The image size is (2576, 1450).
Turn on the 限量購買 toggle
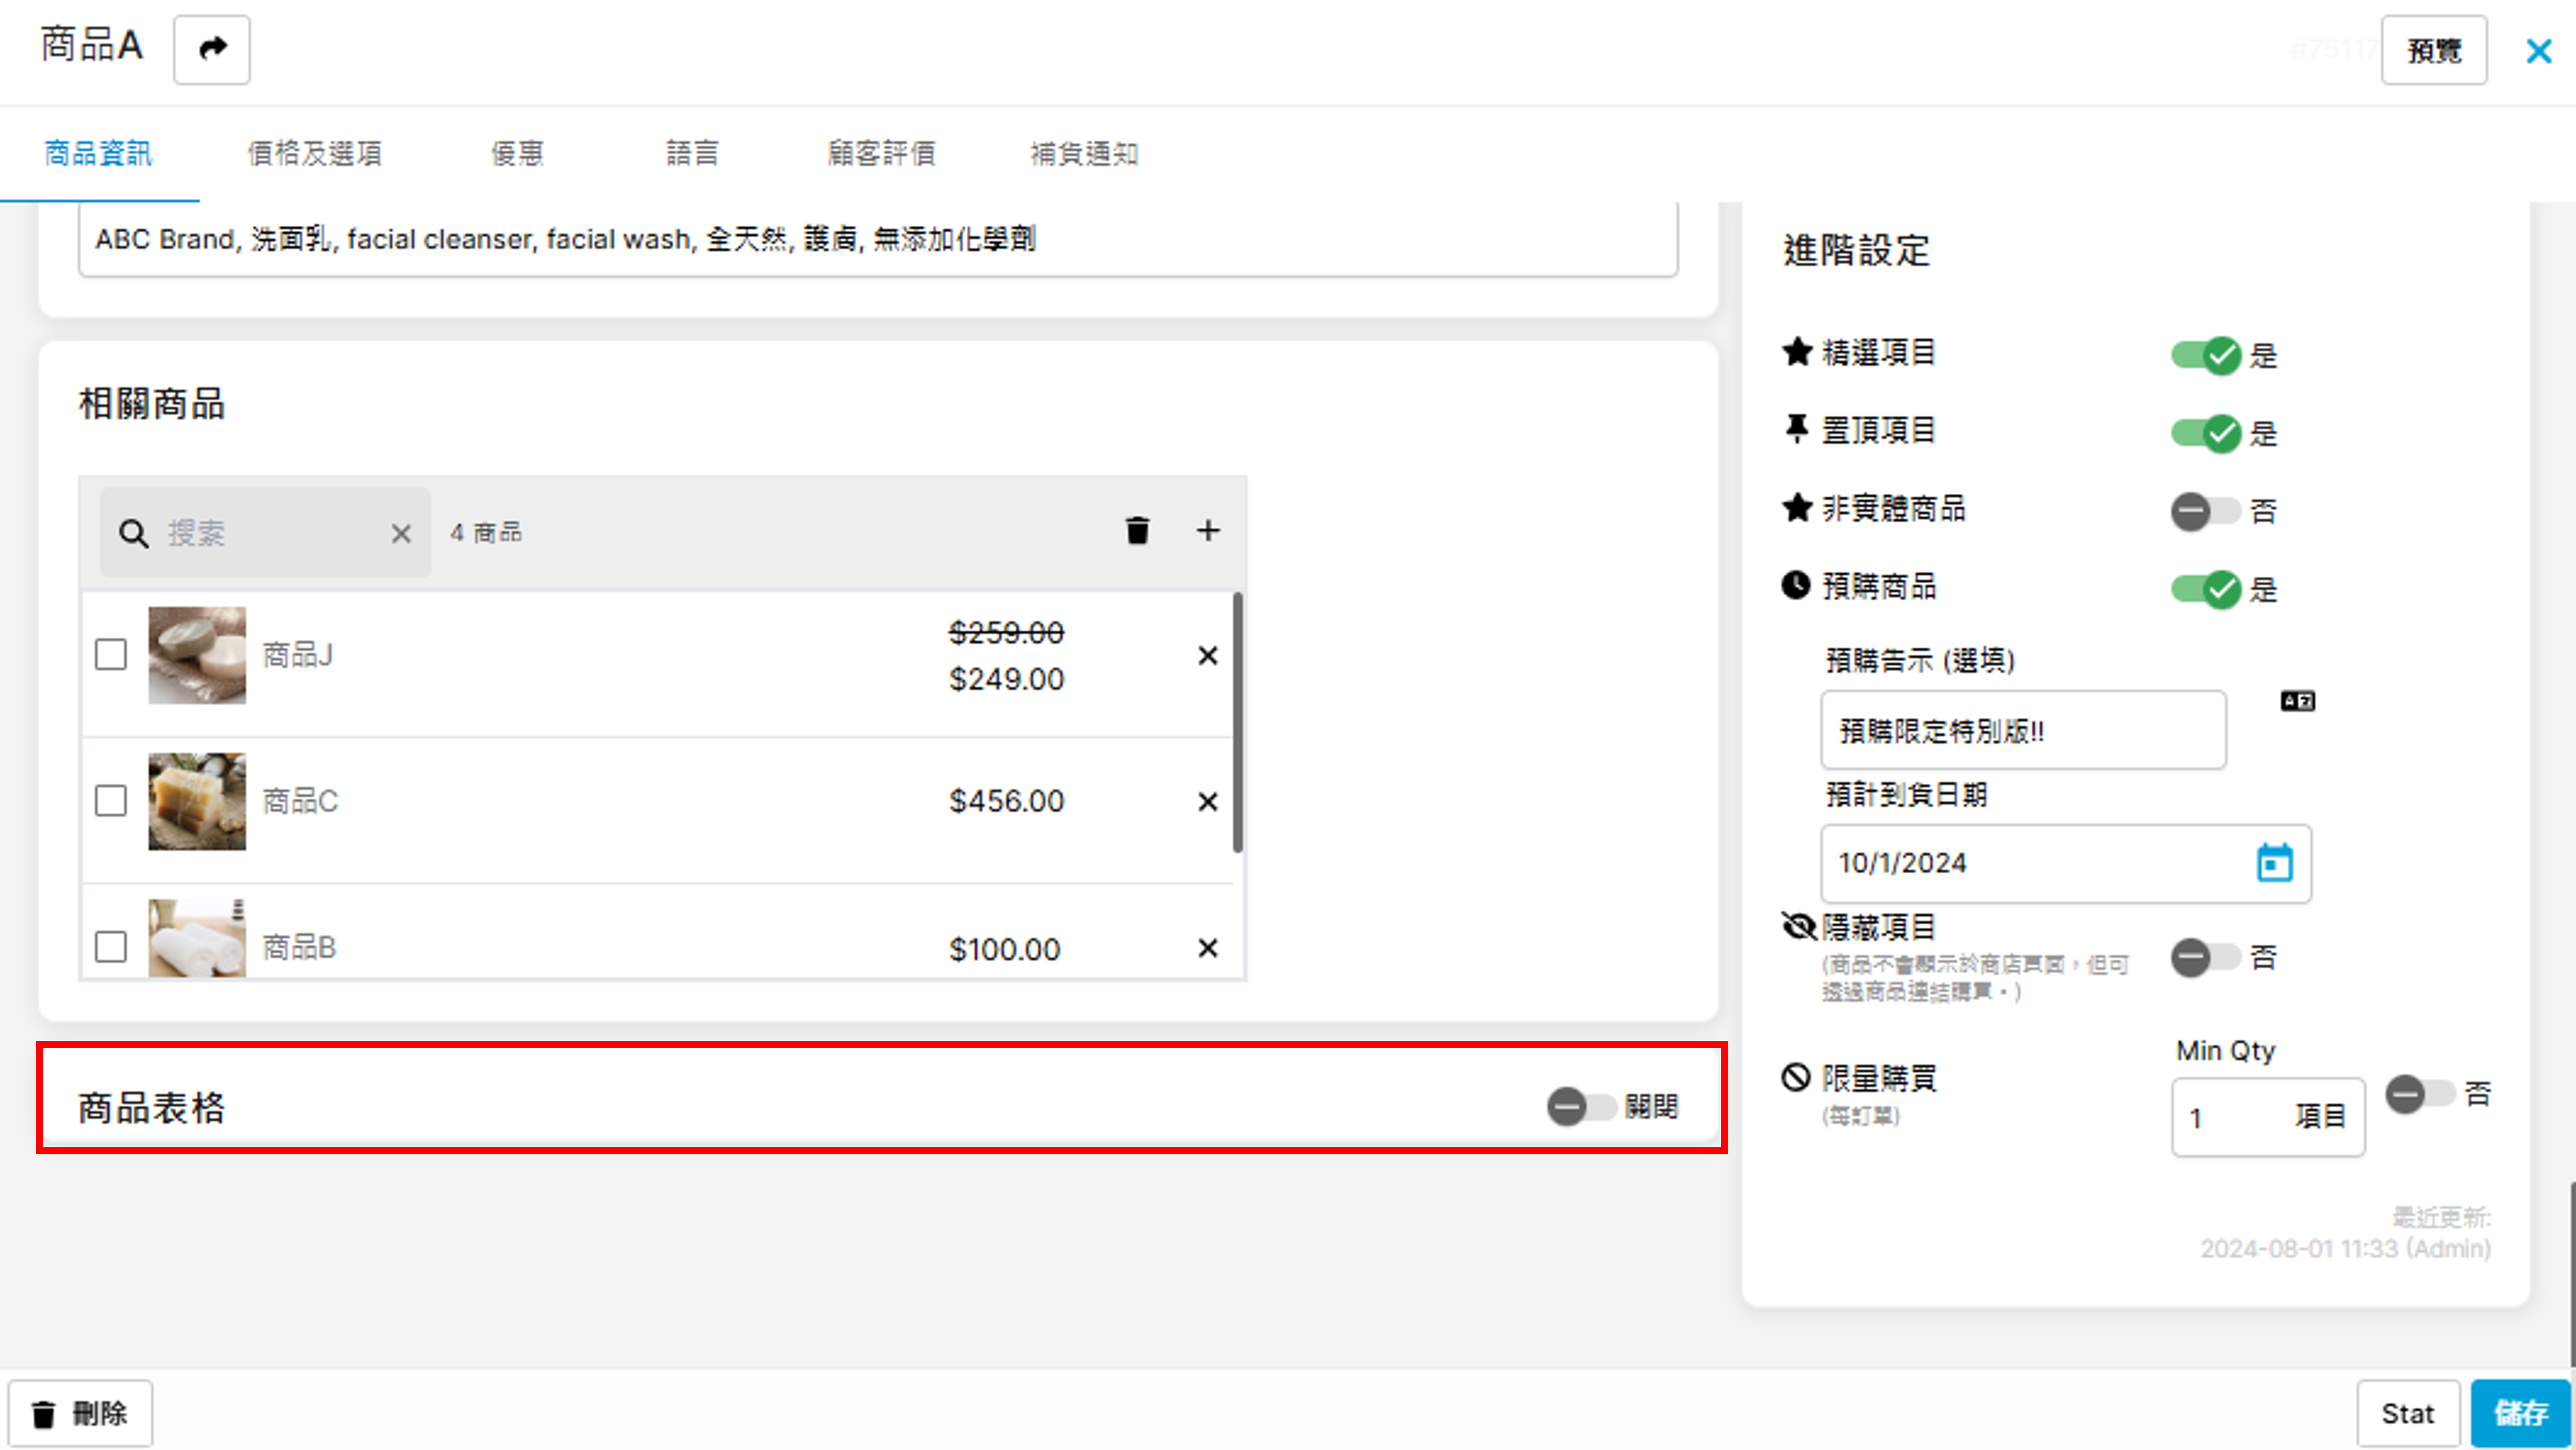[2419, 1094]
